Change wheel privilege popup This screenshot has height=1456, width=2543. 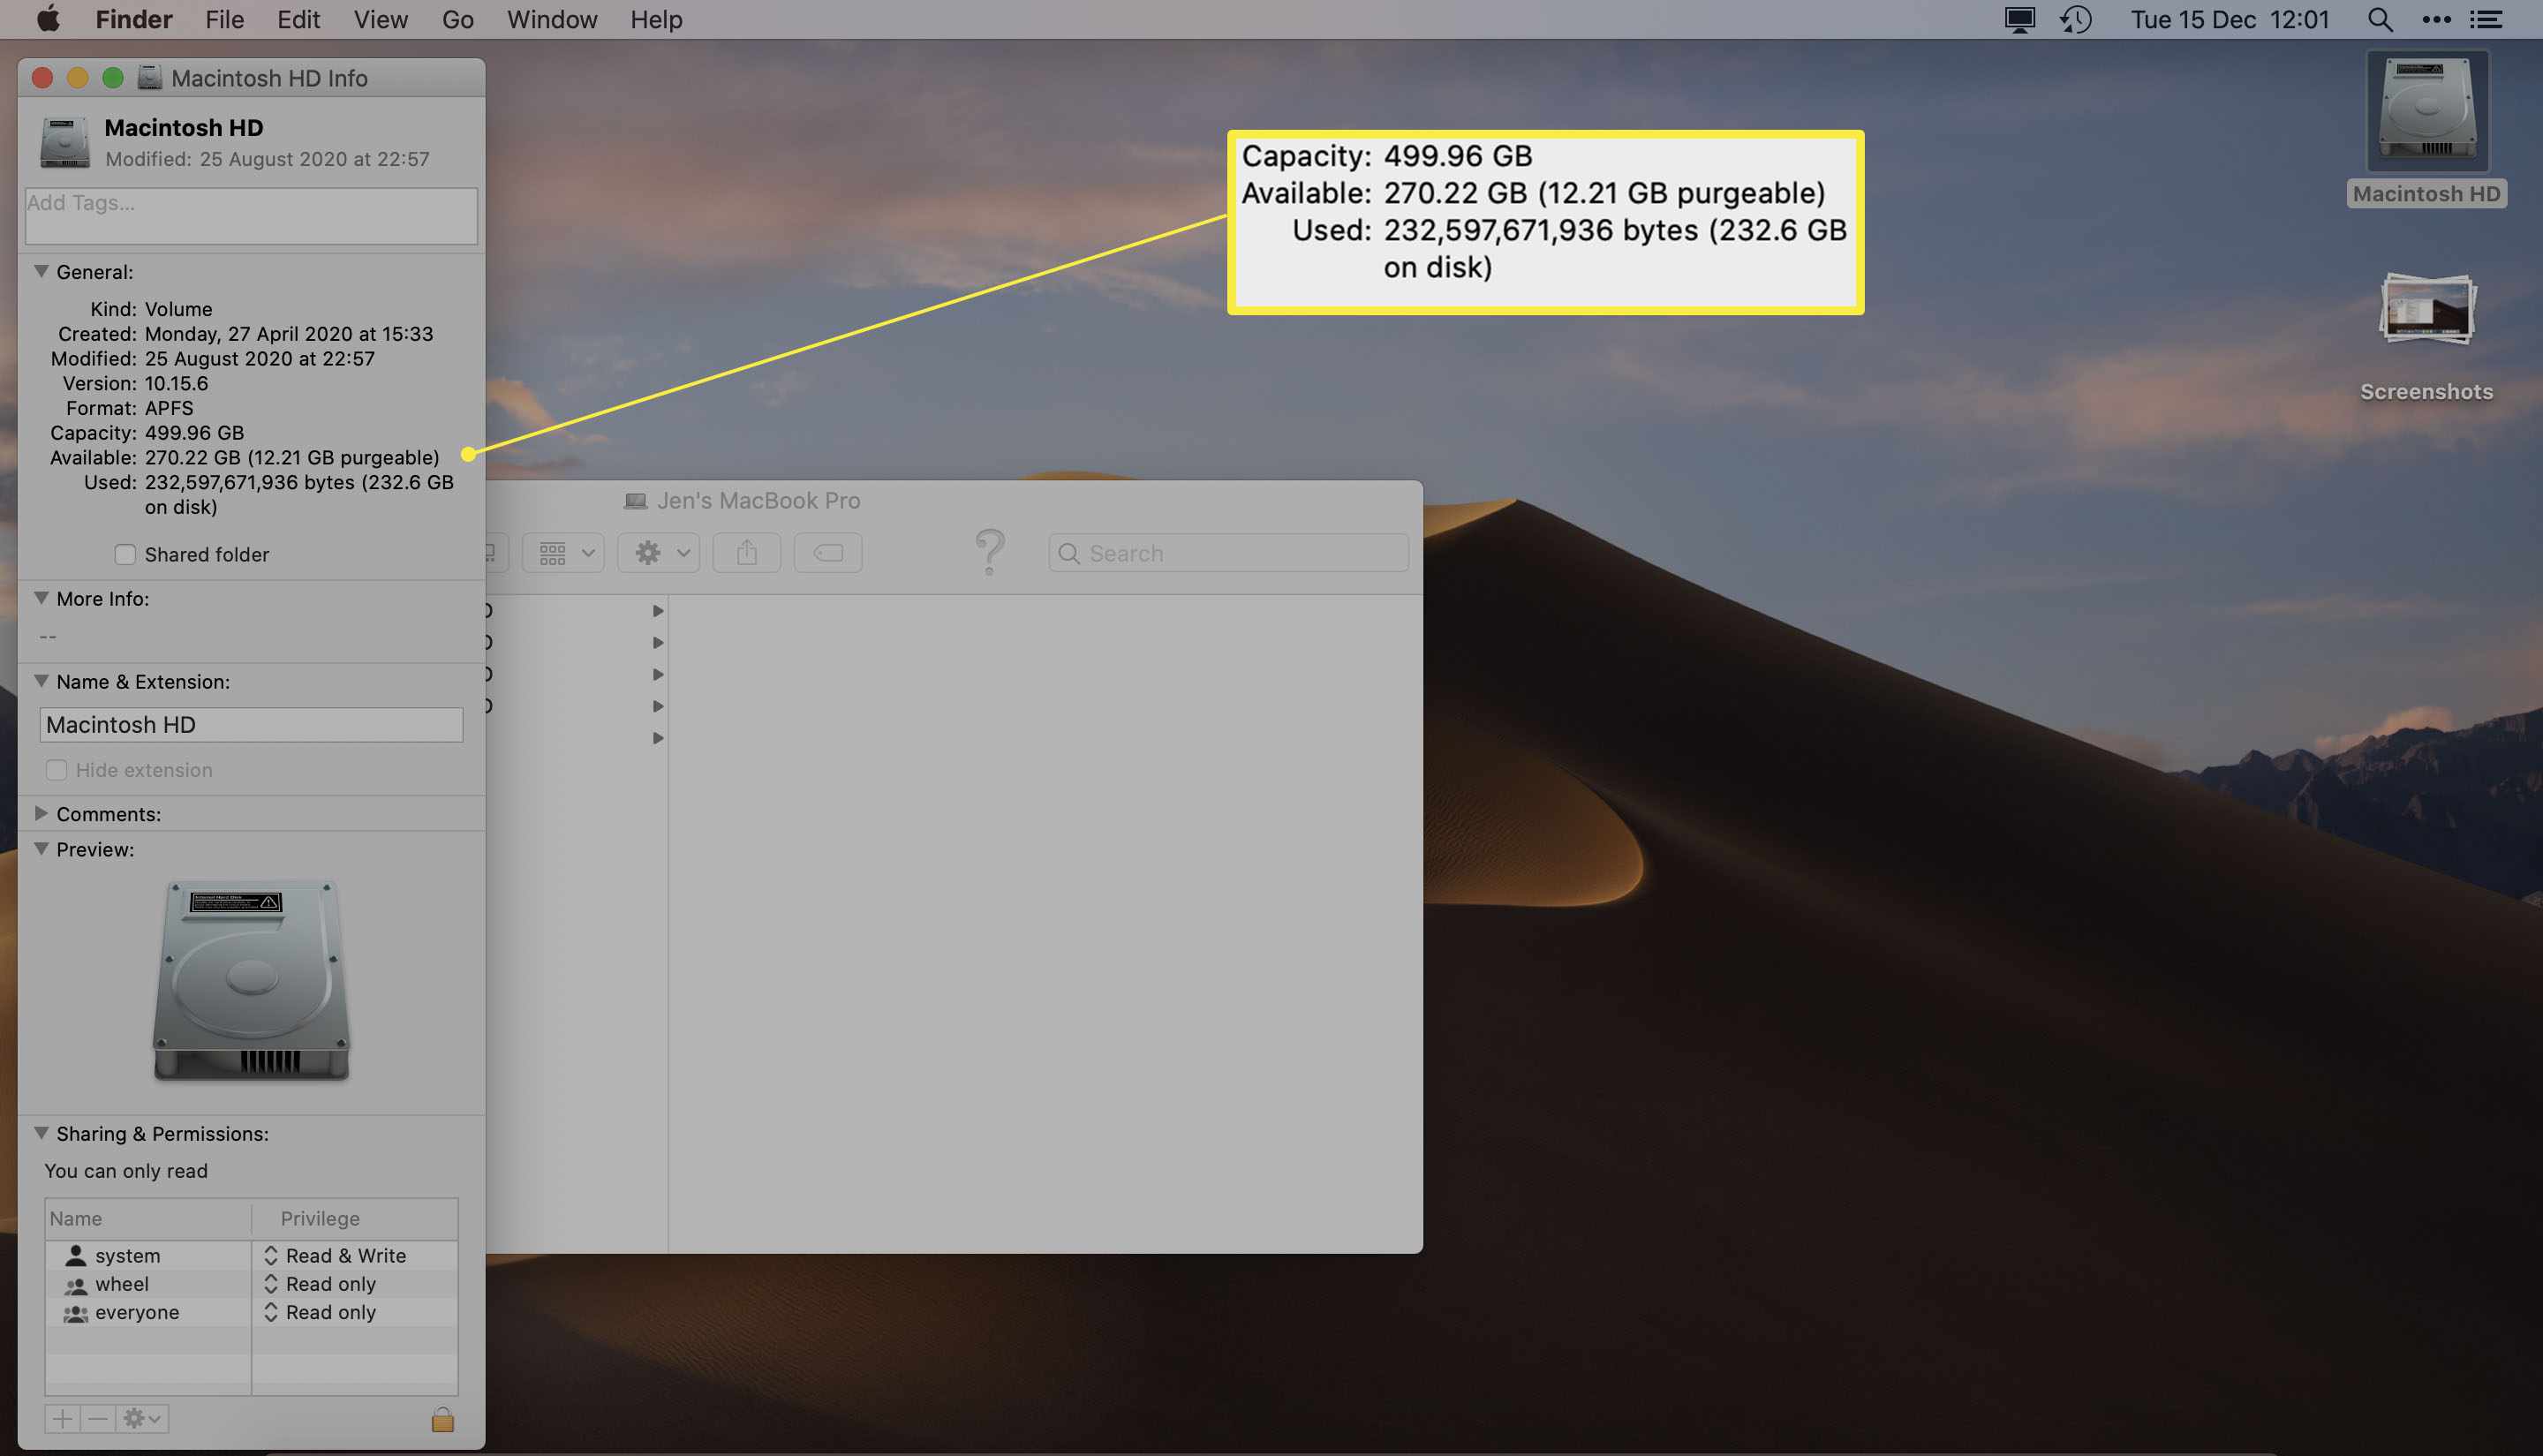(x=320, y=1284)
